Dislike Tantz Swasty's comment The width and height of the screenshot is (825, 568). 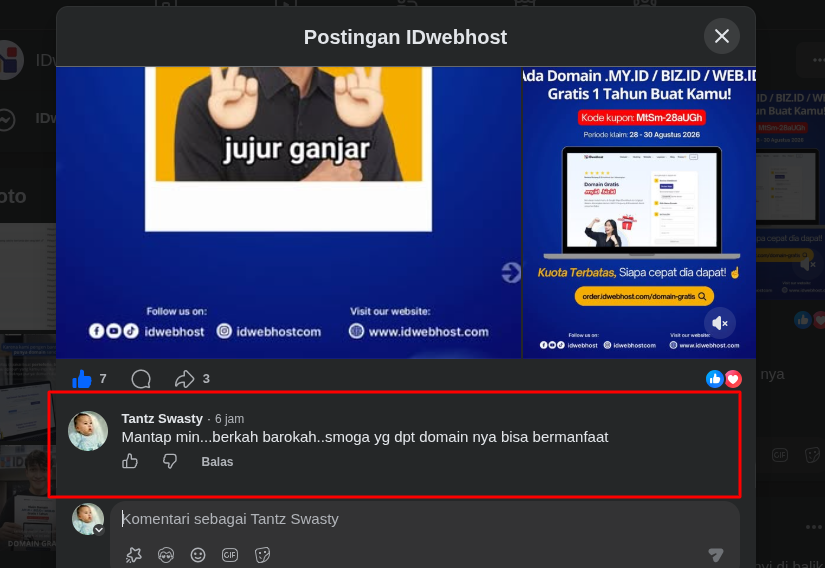(169, 461)
